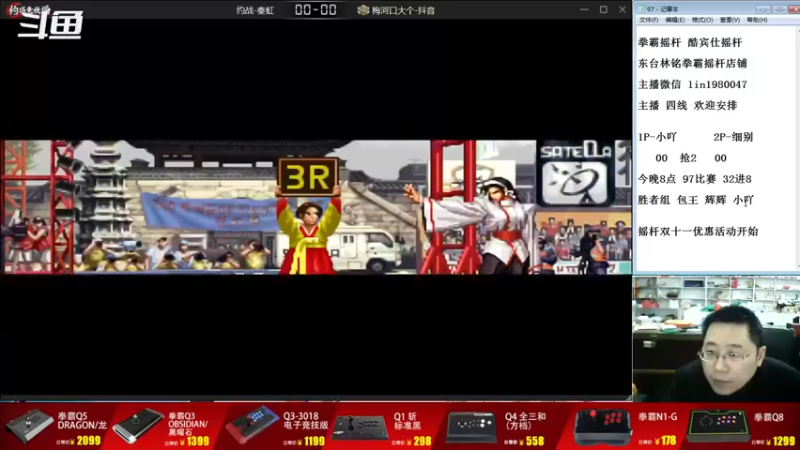Click the line 胜者组 包王 辉辉 小吖
Screen dimensions: 800x450
695,200
